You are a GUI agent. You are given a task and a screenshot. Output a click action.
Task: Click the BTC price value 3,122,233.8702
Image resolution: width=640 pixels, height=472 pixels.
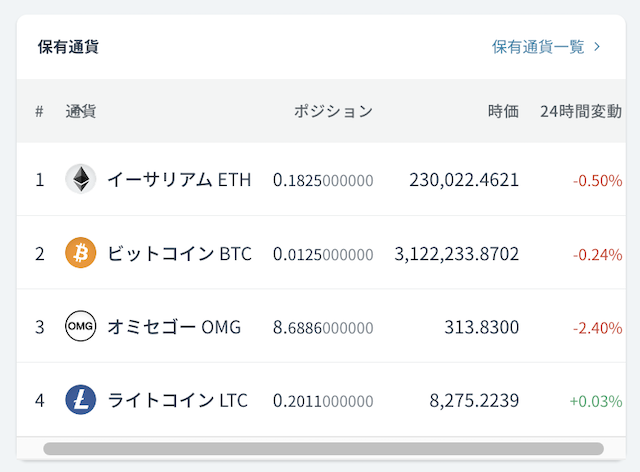point(457,254)
